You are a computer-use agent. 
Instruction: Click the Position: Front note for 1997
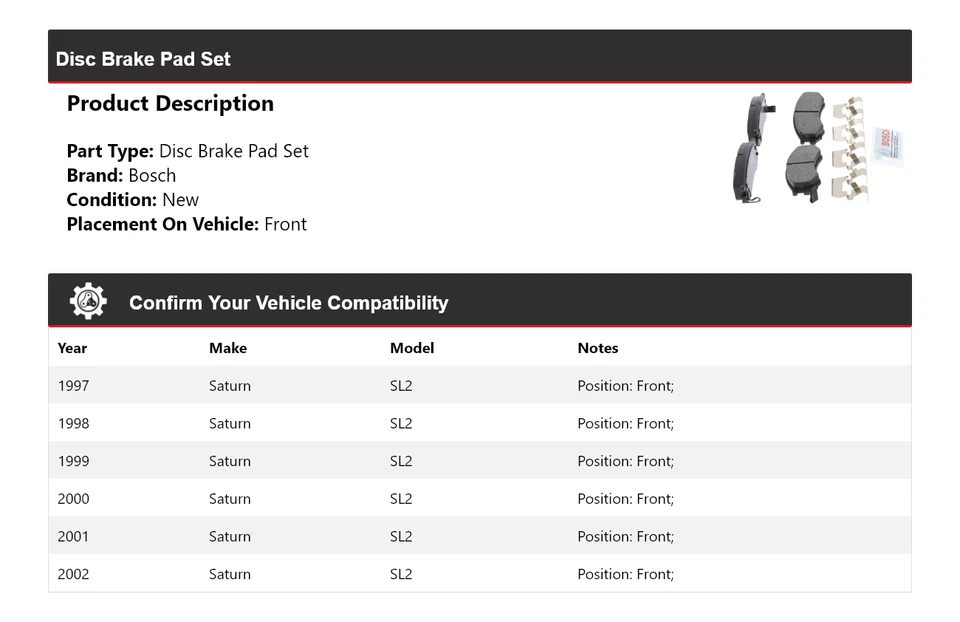(x=626, y=386)
